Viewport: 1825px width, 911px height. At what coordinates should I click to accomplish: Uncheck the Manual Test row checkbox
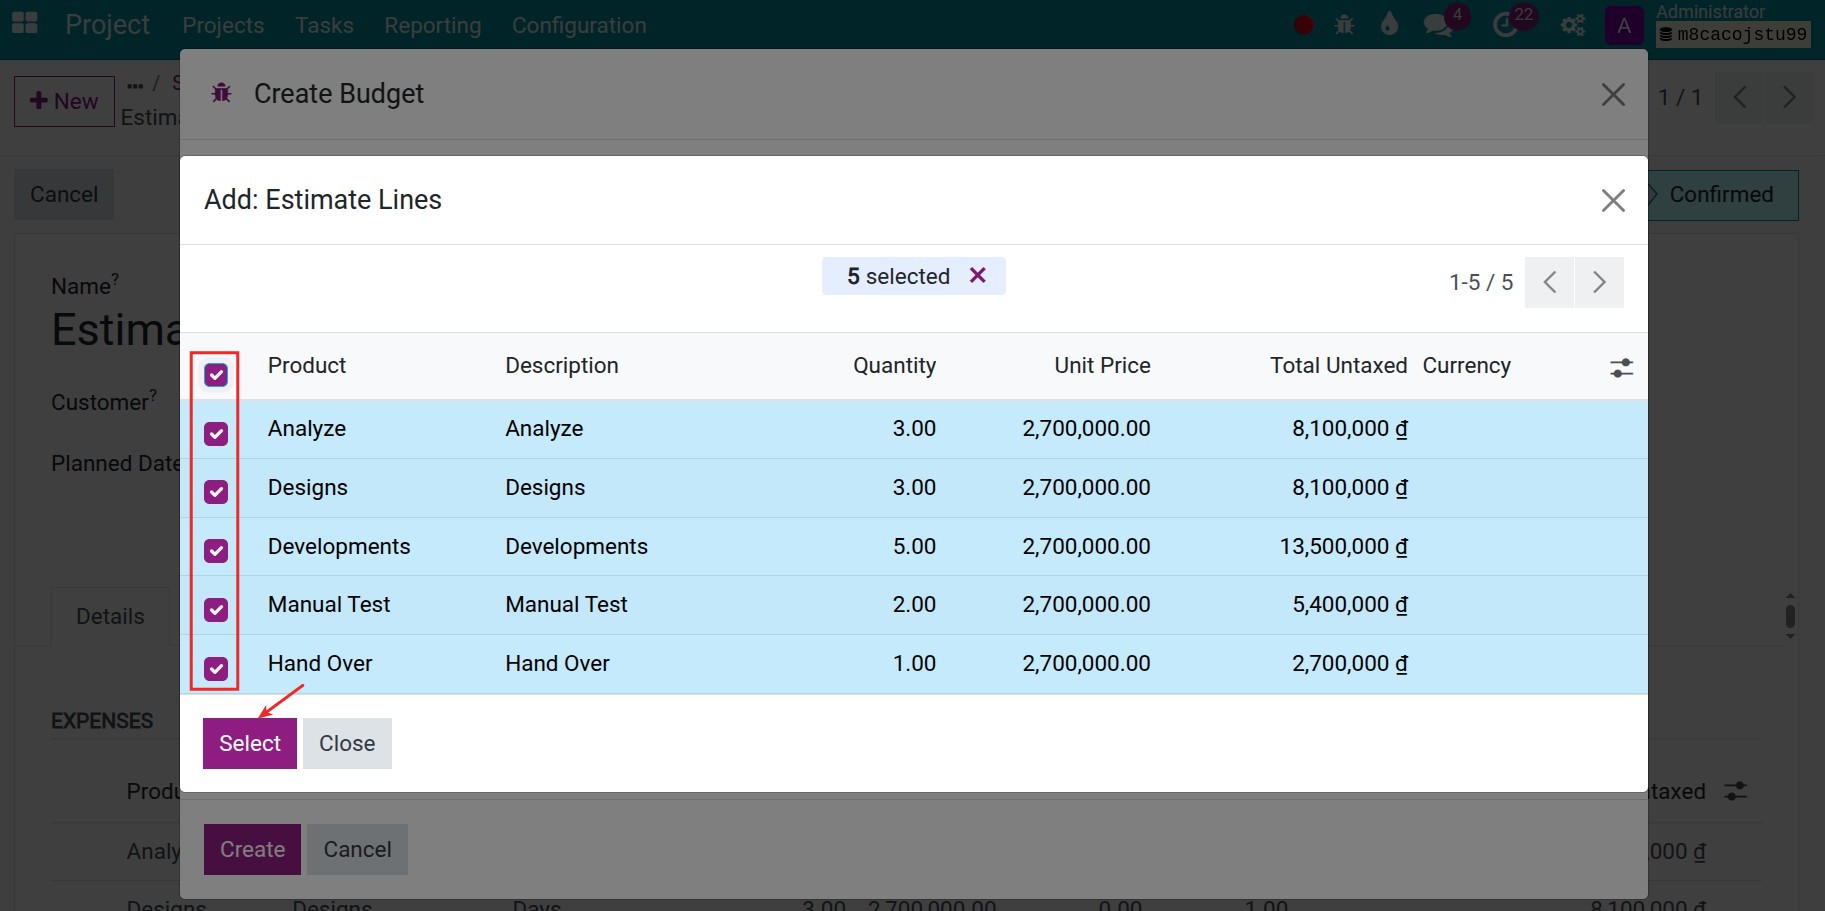click(216, 610)
